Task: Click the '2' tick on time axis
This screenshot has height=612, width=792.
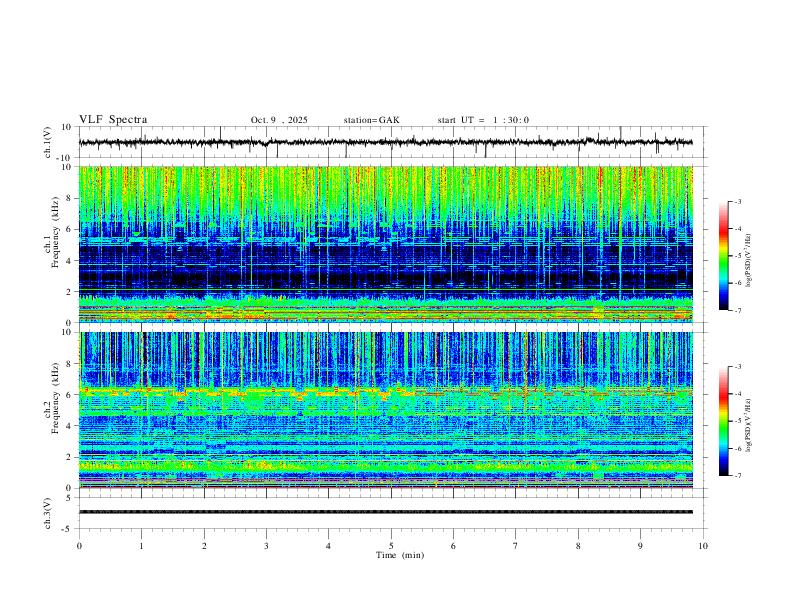Action: pyautogui.click(x=204, y=546)
